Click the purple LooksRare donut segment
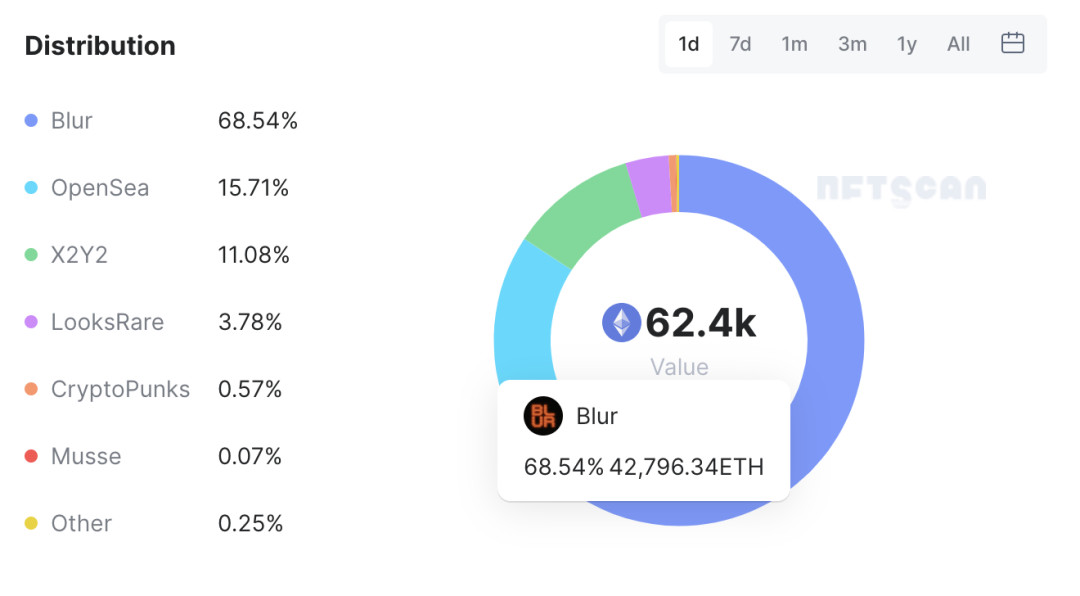This screenshot has width=1080, height=596. coord(648,186)
